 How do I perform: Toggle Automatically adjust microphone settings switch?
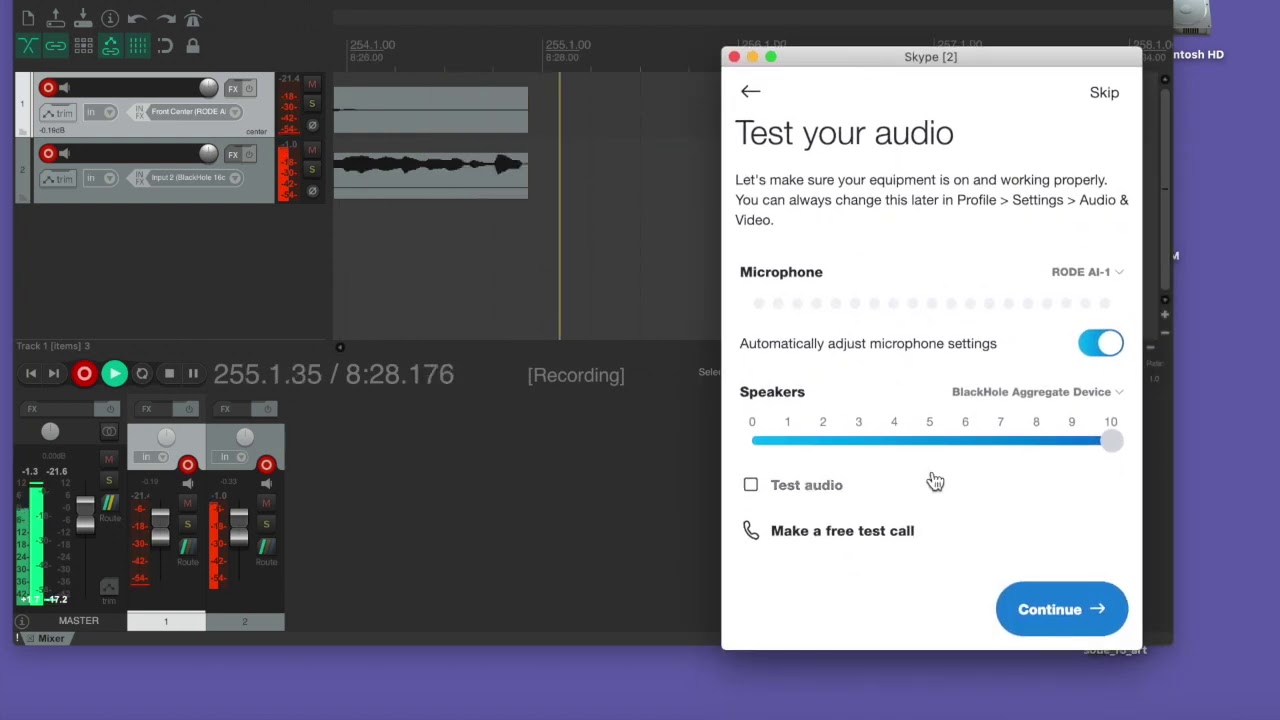pos(1101,343)
